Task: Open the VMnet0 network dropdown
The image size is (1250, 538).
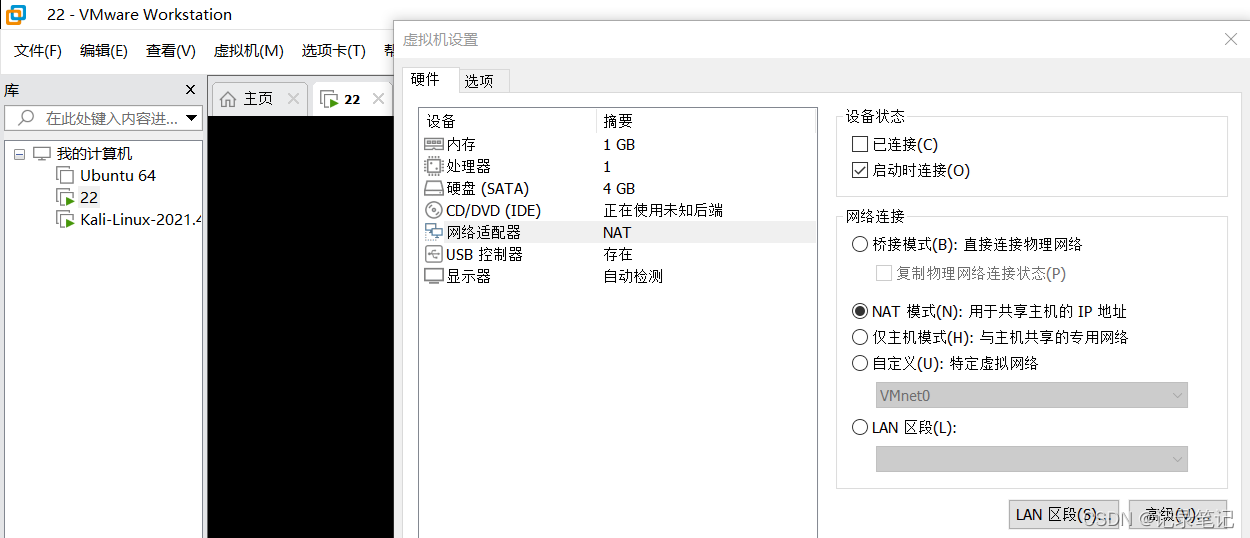Action: pos(1031,395)
